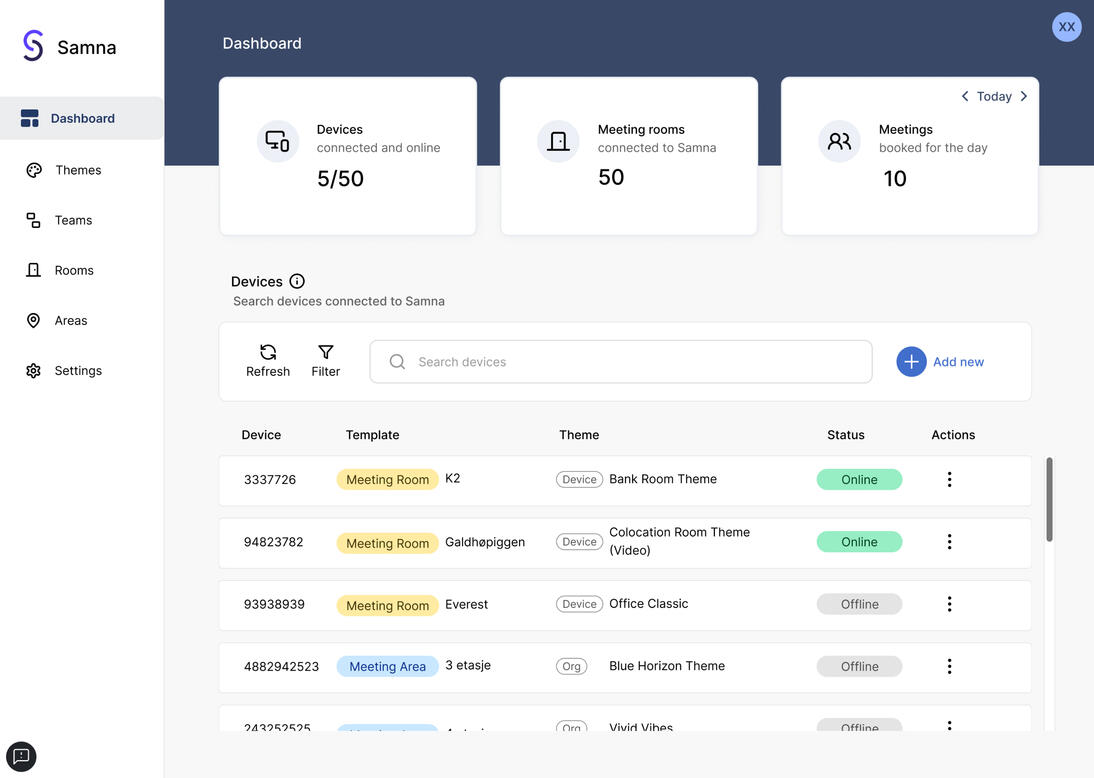Open the Filter options
The height and width of the screenshot is (778, 1094).
point(326,361)
